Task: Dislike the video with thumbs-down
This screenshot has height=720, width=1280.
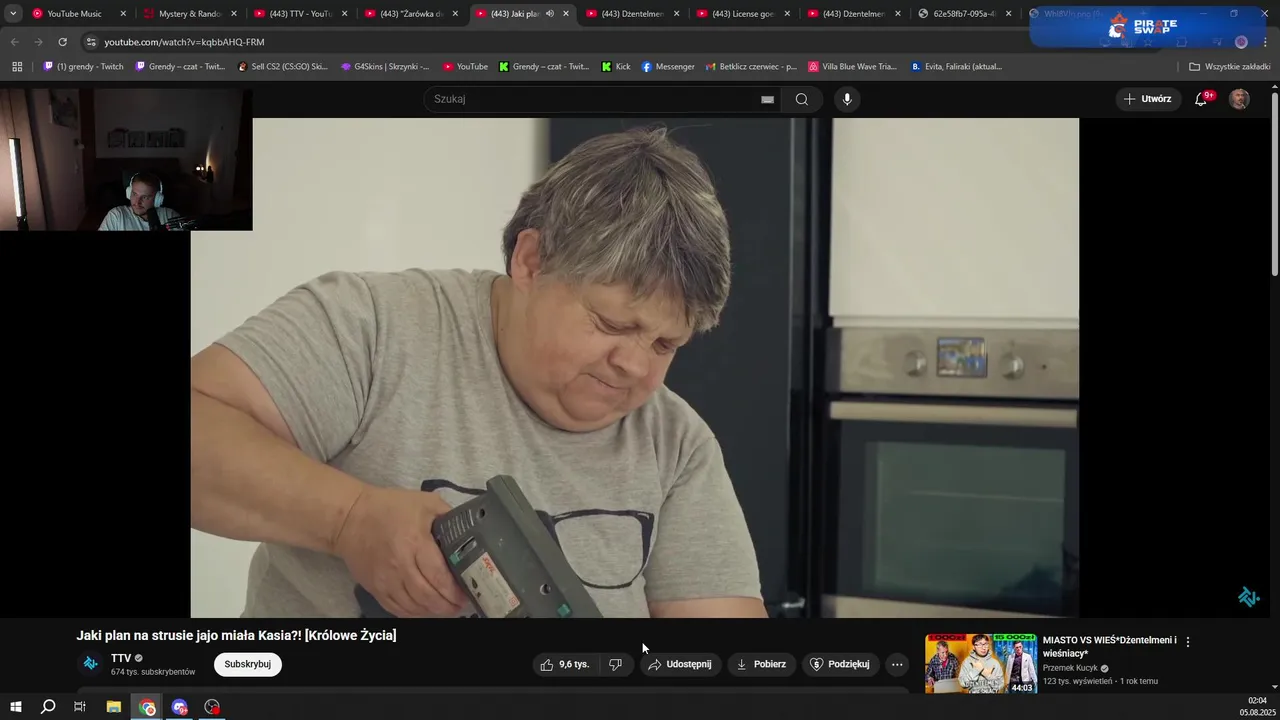Action: [x=615, y=664]
